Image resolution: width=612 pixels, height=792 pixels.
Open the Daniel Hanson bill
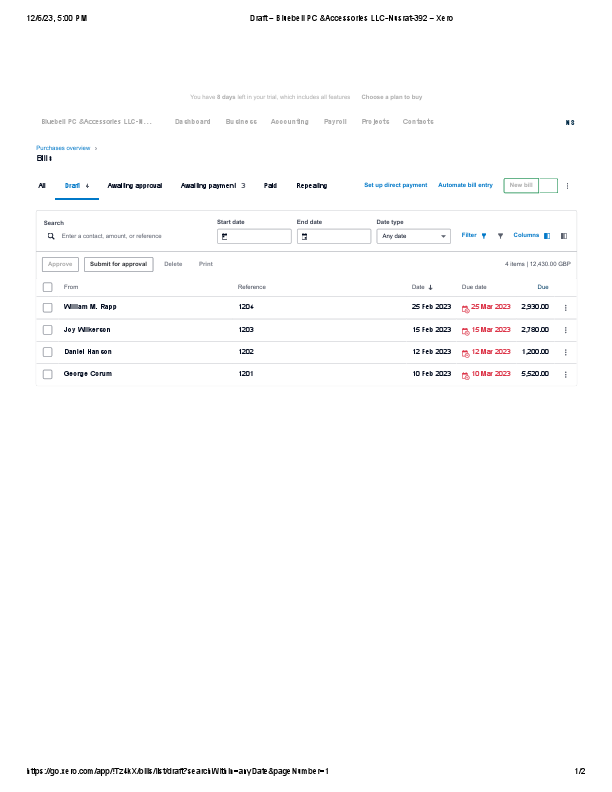click(88, 352)
